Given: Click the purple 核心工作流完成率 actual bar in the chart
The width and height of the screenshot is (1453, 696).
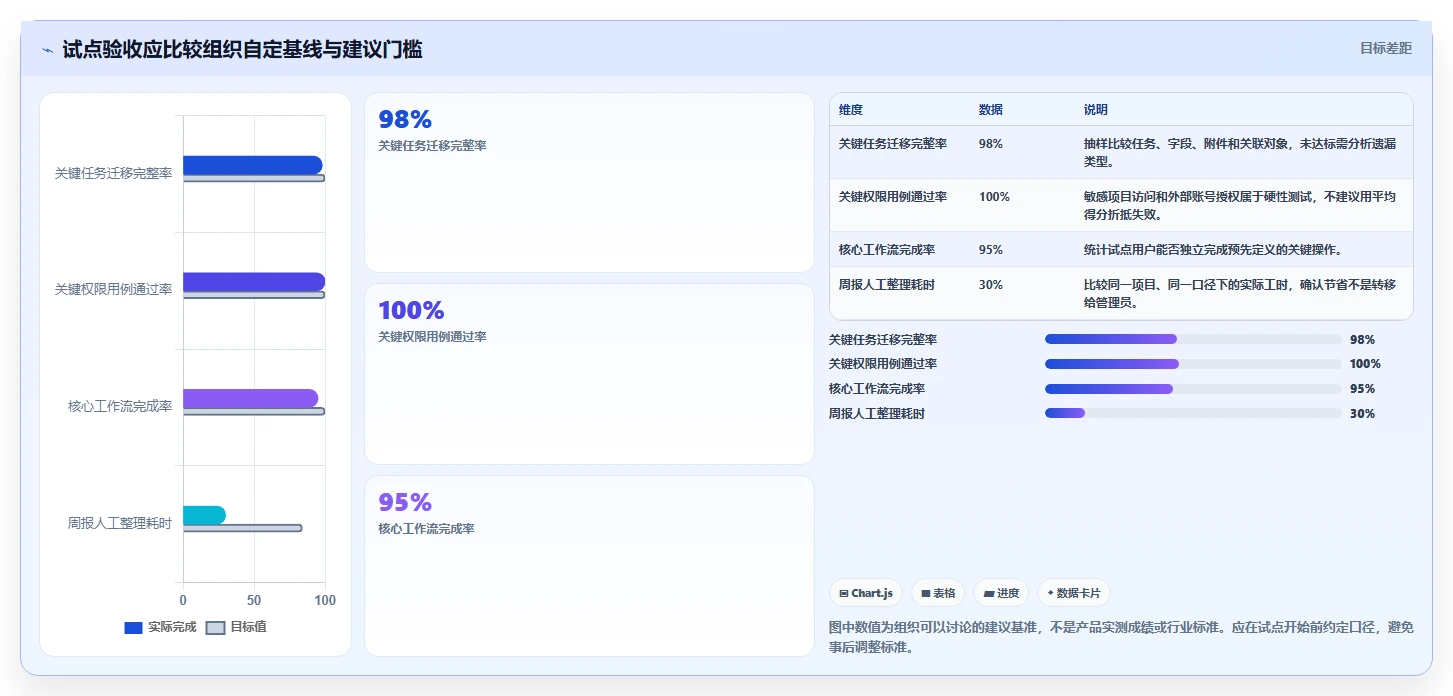Looking at the screenshot, I should pyautogui.click(x=250, y=398).
